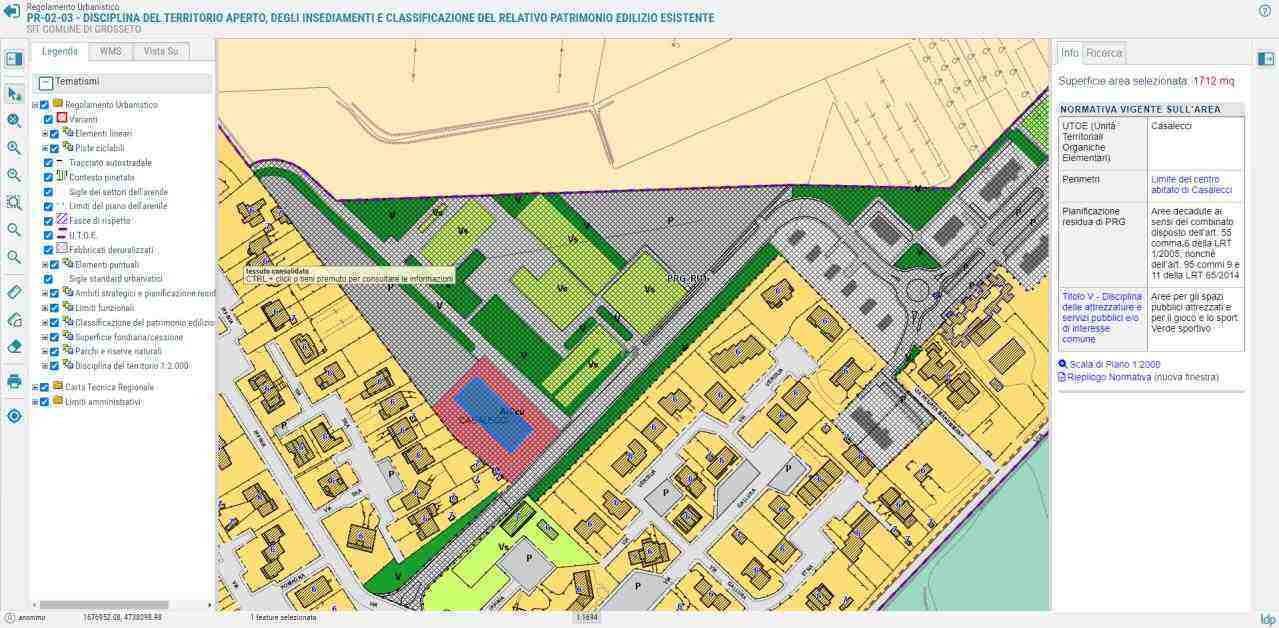1279x628 pixels.
Task: Collapse the Tematismi section
Action: tap(46, 83)
